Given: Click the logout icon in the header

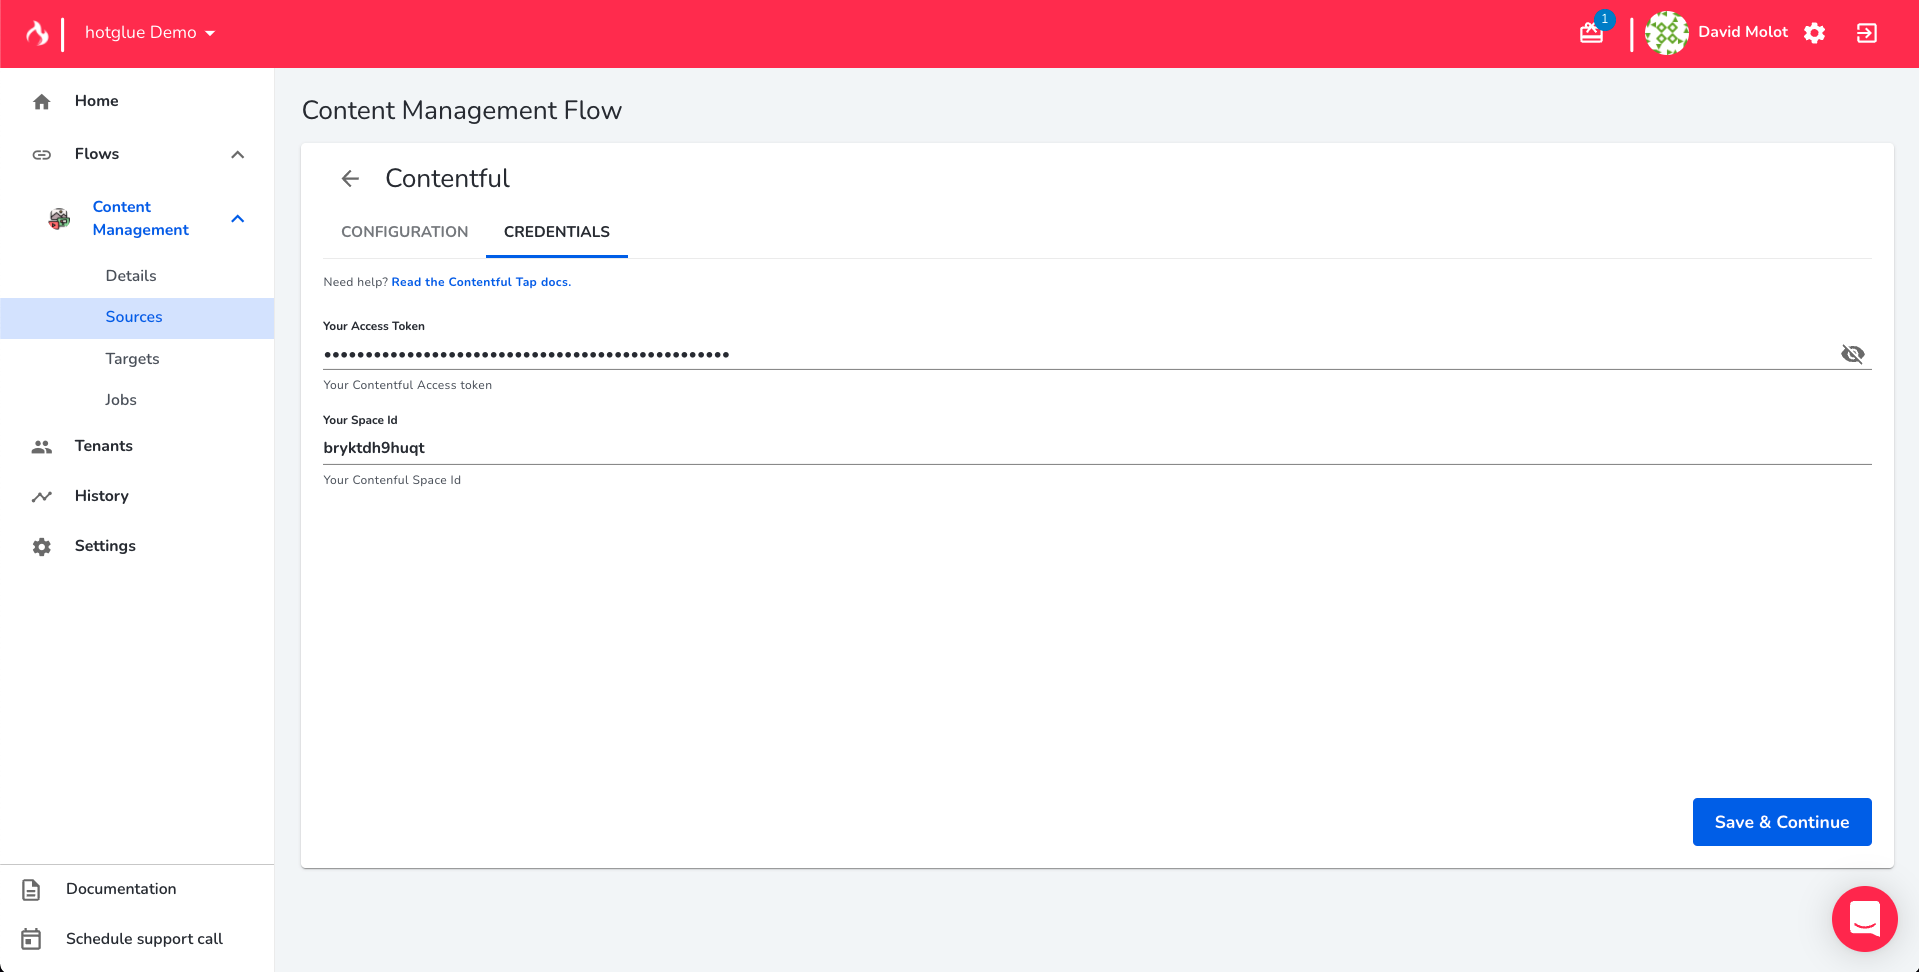Looking at the screenshot, I should 1866,33.
